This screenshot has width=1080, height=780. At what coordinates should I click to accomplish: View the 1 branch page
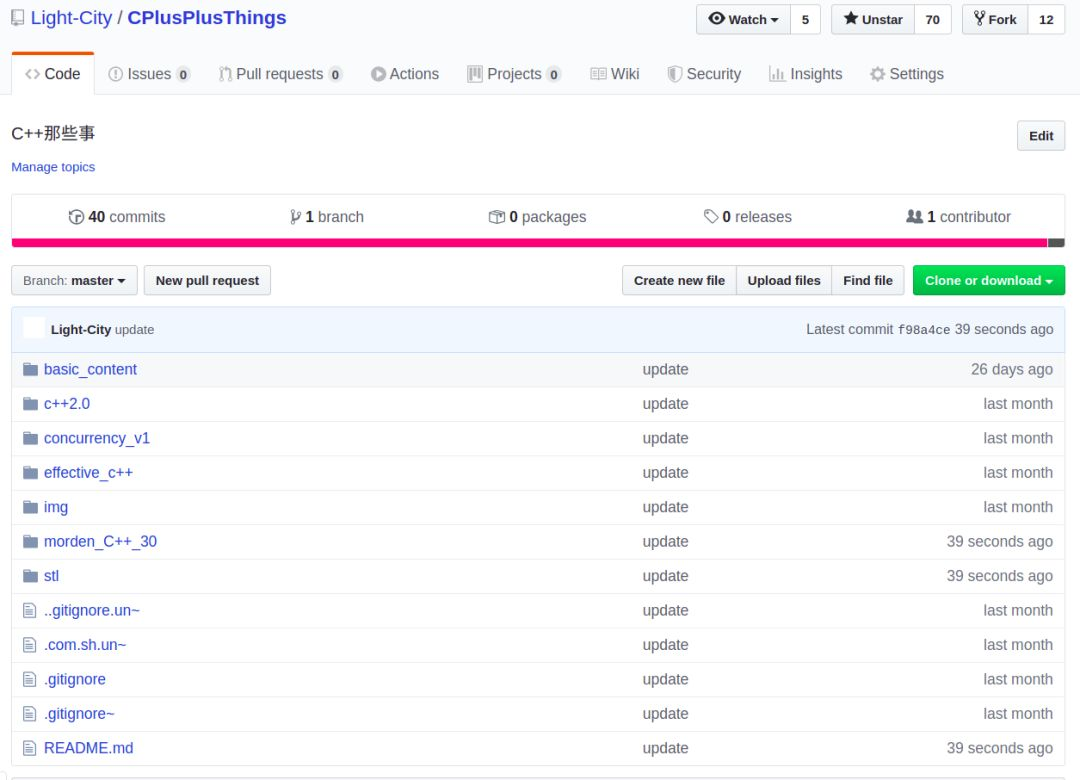point(326,217)
